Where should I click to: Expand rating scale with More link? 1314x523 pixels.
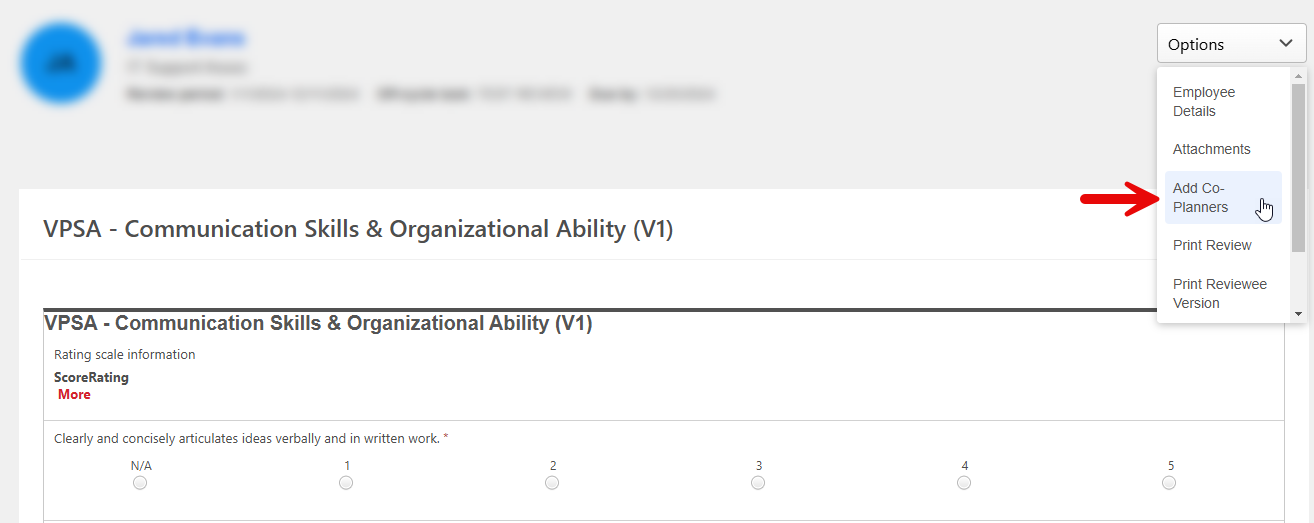pos(74,395)
